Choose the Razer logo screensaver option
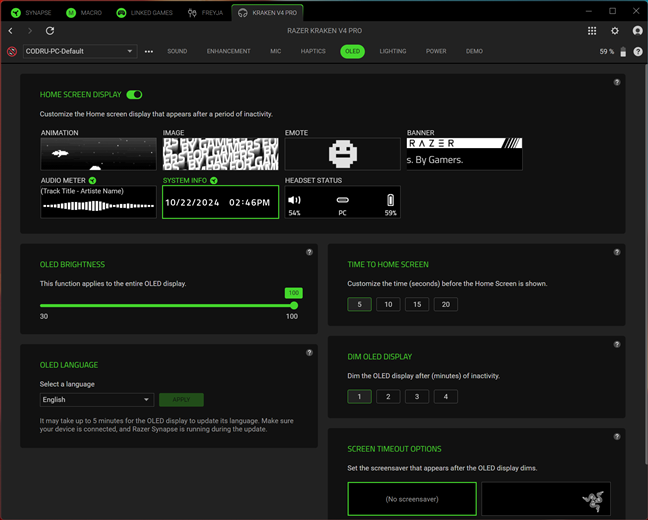Viewport: 648px width, 520px height. [546, 499]
